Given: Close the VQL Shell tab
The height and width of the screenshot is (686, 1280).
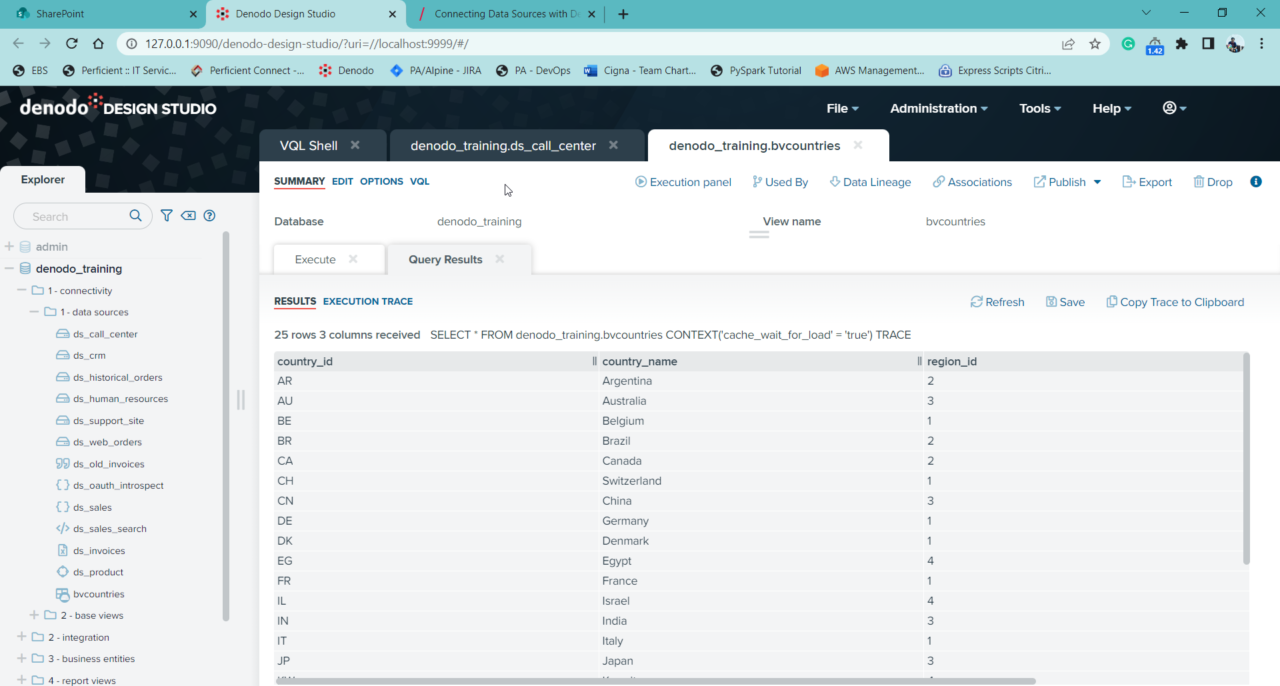Looking at the screenshot, I should [x=354, y=145].
